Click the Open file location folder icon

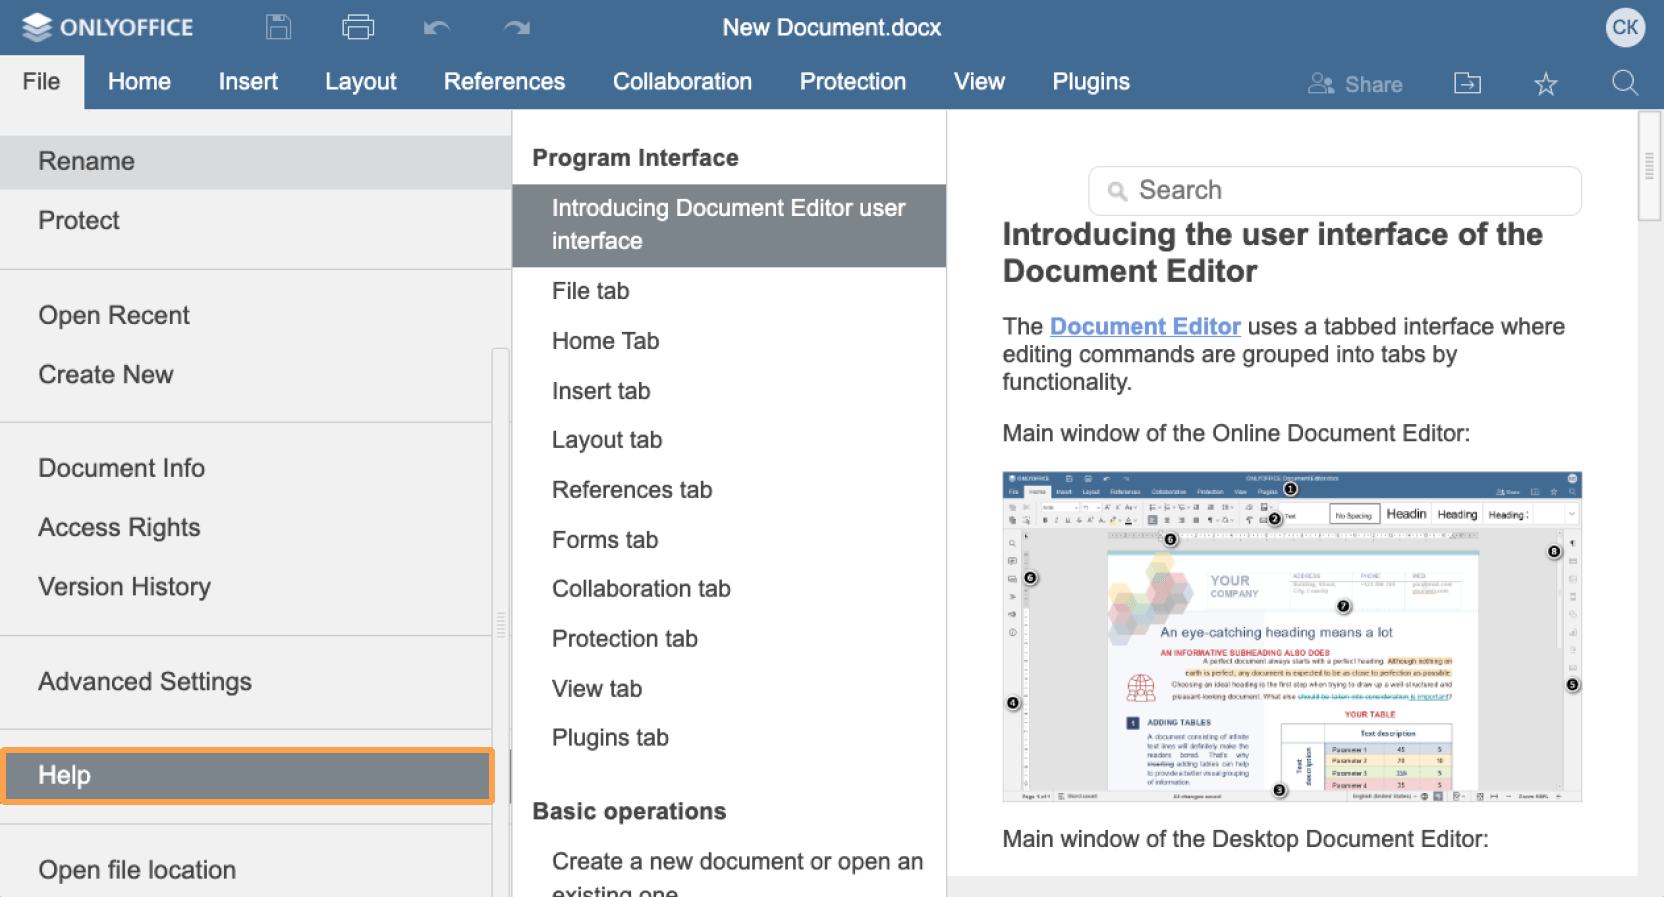(x=1467, y=83)
